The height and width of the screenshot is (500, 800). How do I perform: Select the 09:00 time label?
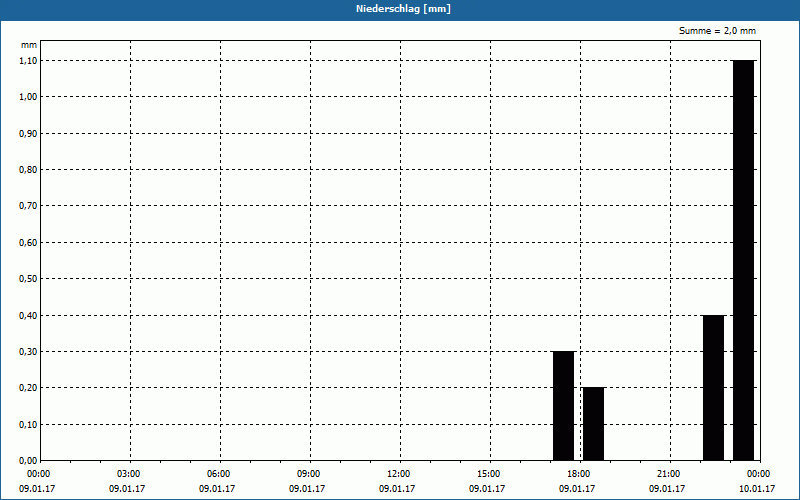[310, 474]
